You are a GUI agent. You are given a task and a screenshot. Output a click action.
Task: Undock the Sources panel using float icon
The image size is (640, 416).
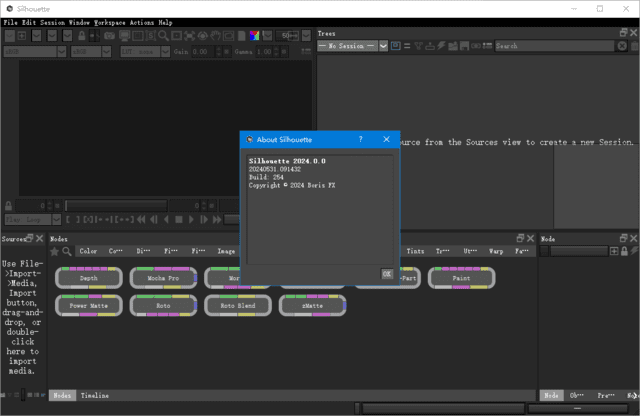(29, 239)
